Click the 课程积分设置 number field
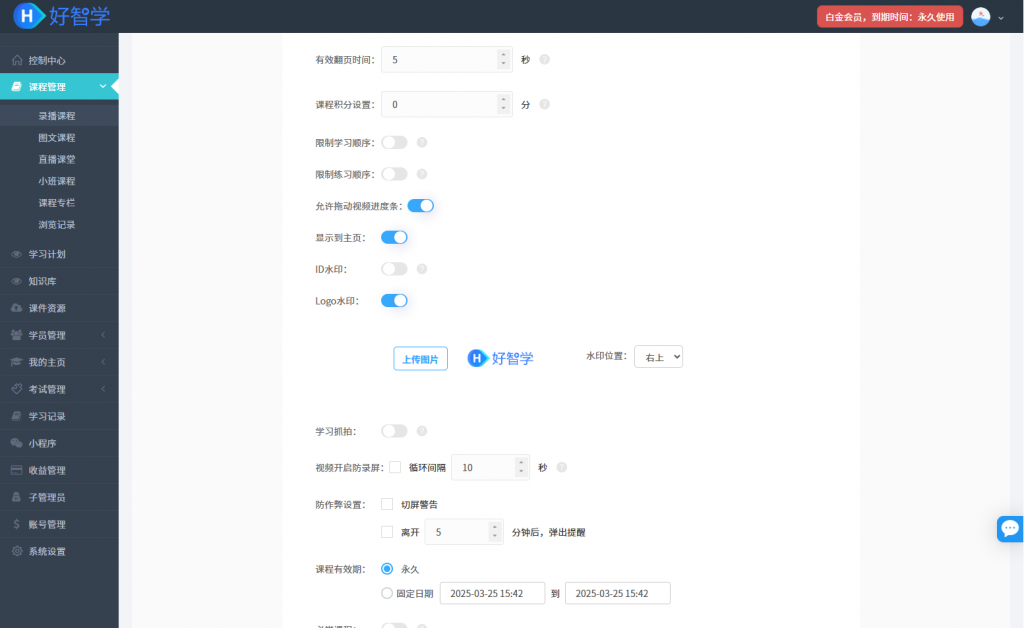This screenshot has height=628, width=1024. point(440,104)
